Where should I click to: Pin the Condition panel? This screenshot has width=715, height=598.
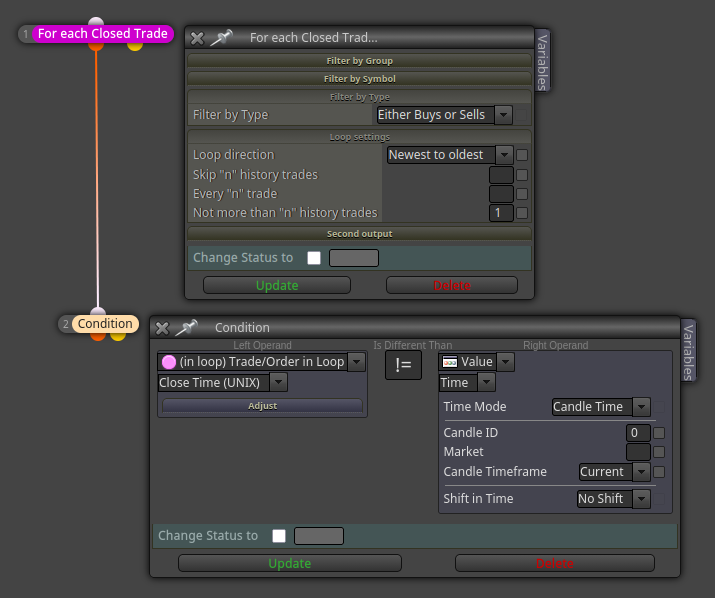[x=187, y=328]
